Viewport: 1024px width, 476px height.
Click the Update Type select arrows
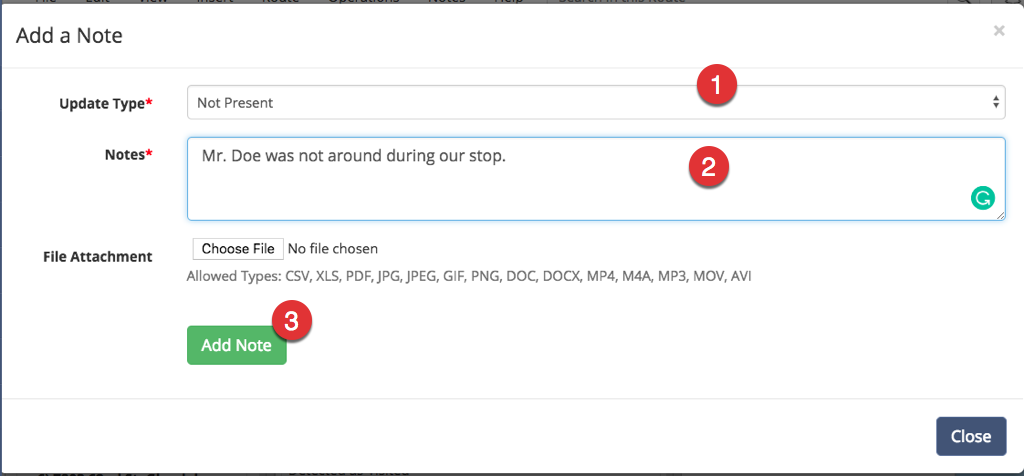(995, 103)
